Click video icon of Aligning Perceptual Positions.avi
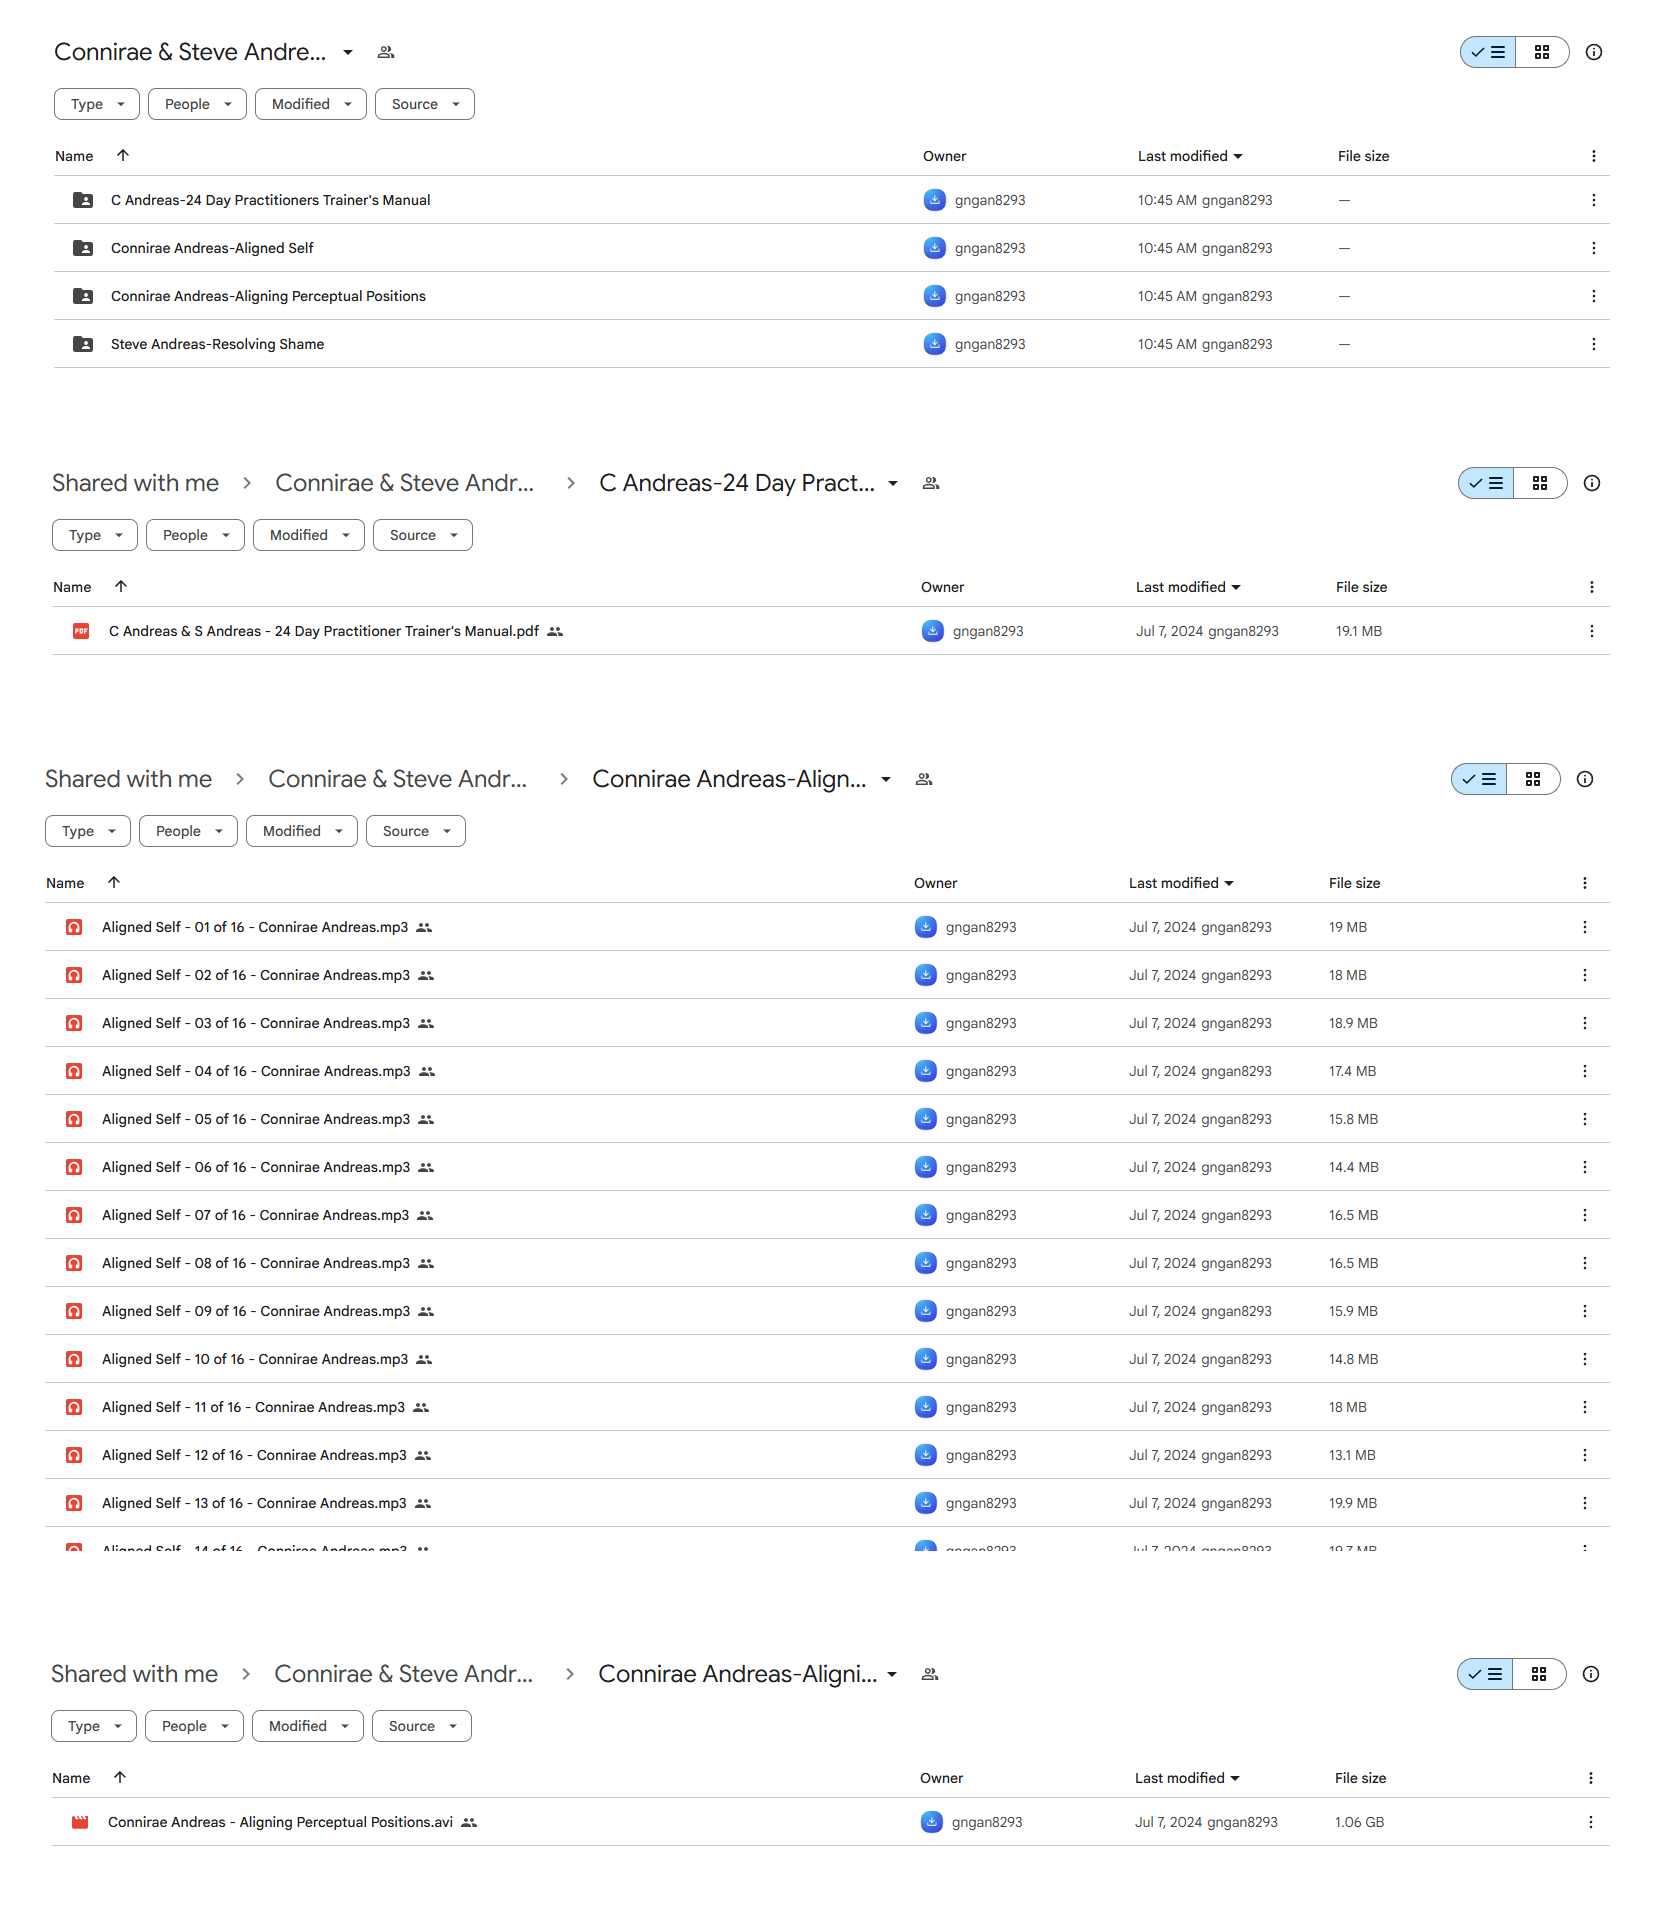This screenshot has width=1668, height=1920. 80,1822
